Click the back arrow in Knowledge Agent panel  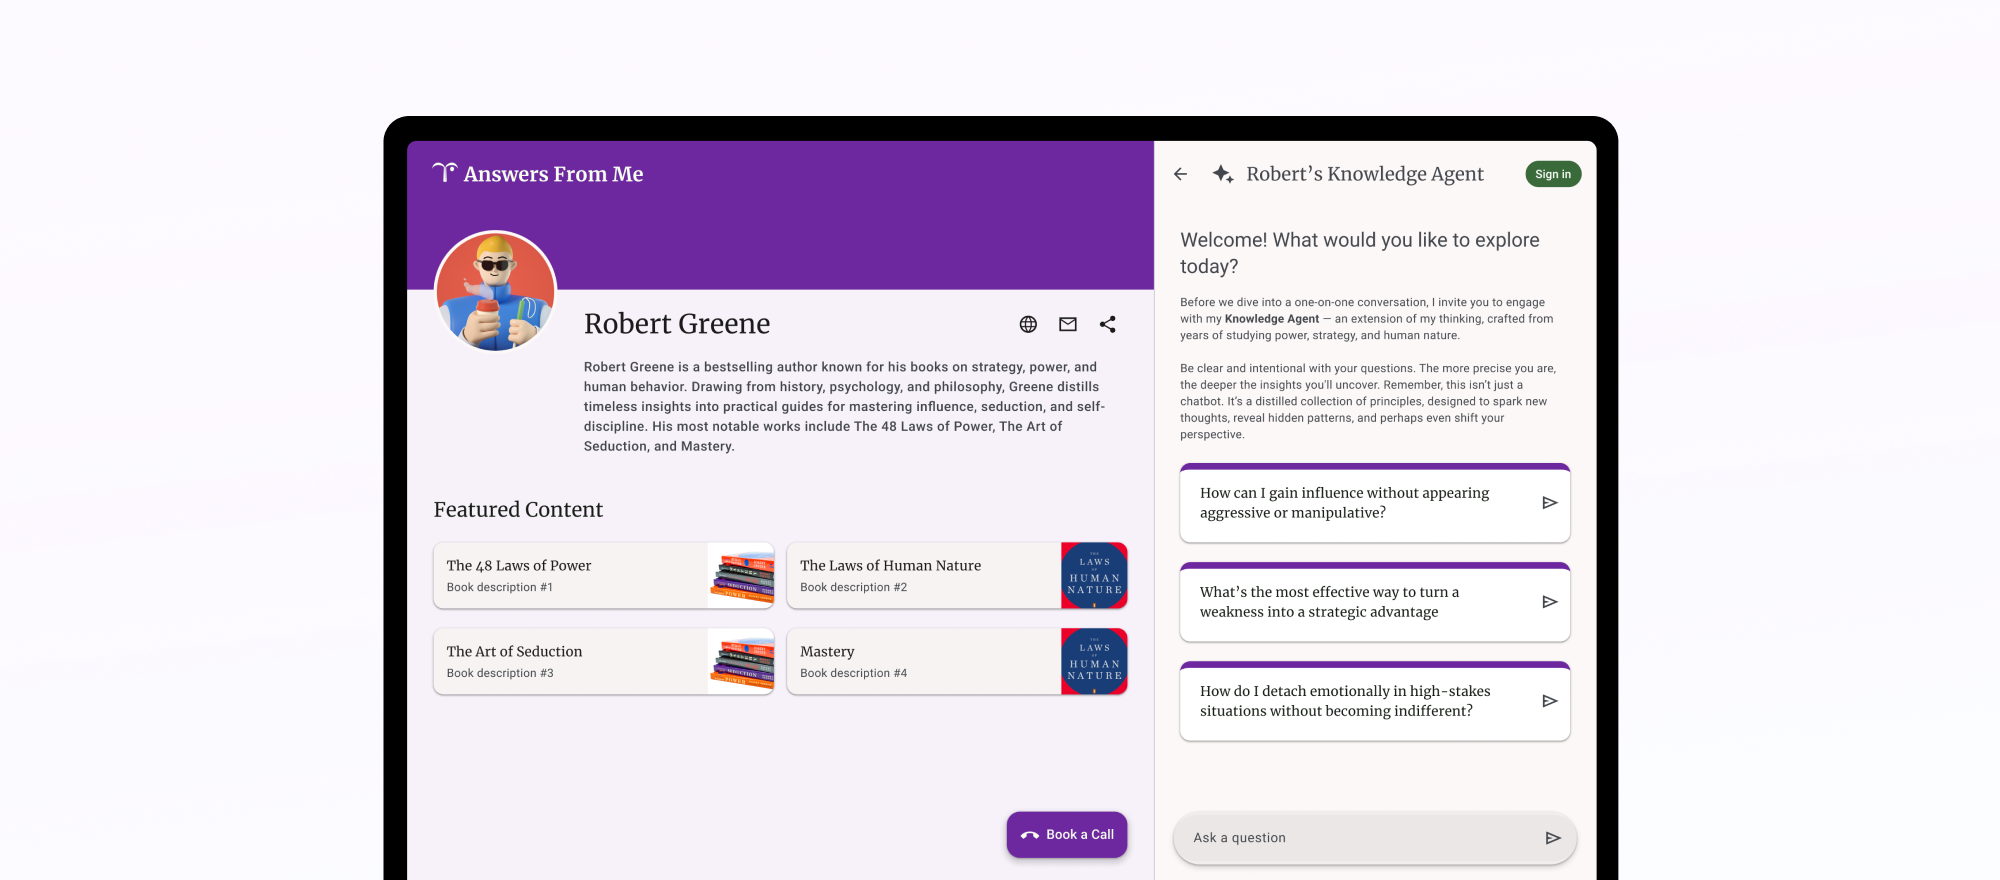[1180, 174]
